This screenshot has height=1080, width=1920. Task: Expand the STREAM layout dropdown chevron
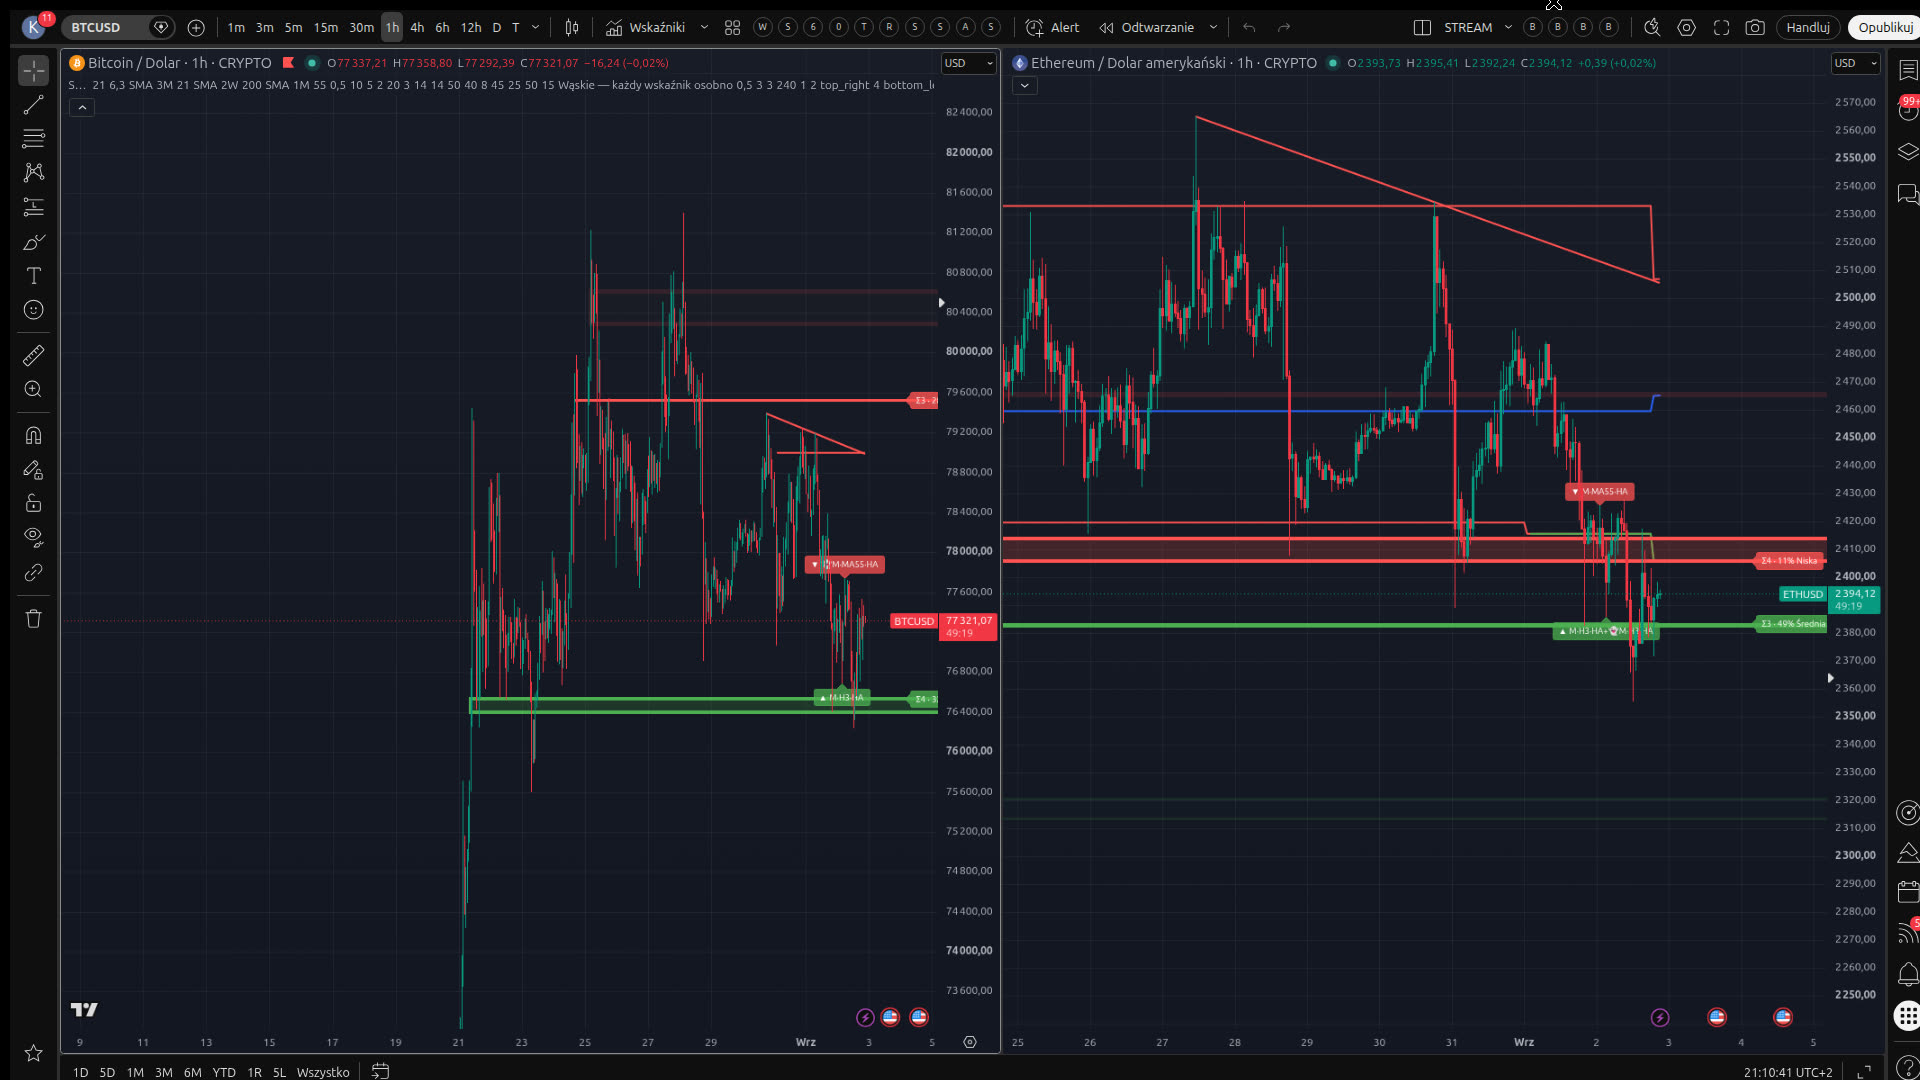click(1508, 28)
